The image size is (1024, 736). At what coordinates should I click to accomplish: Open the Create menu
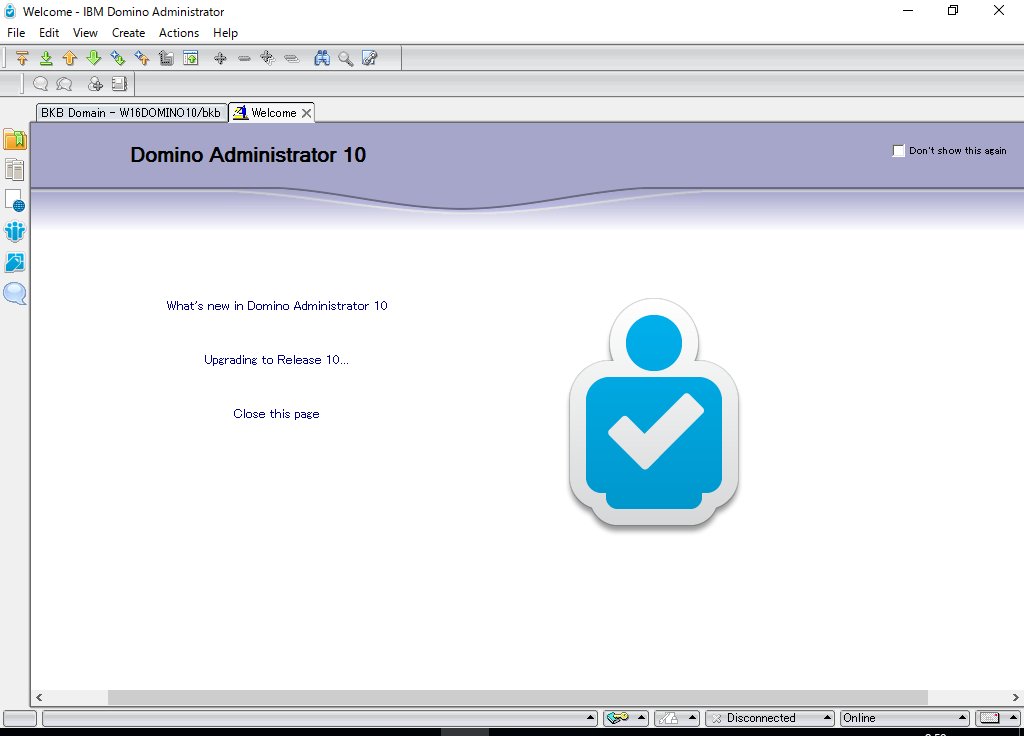point(128,33)
